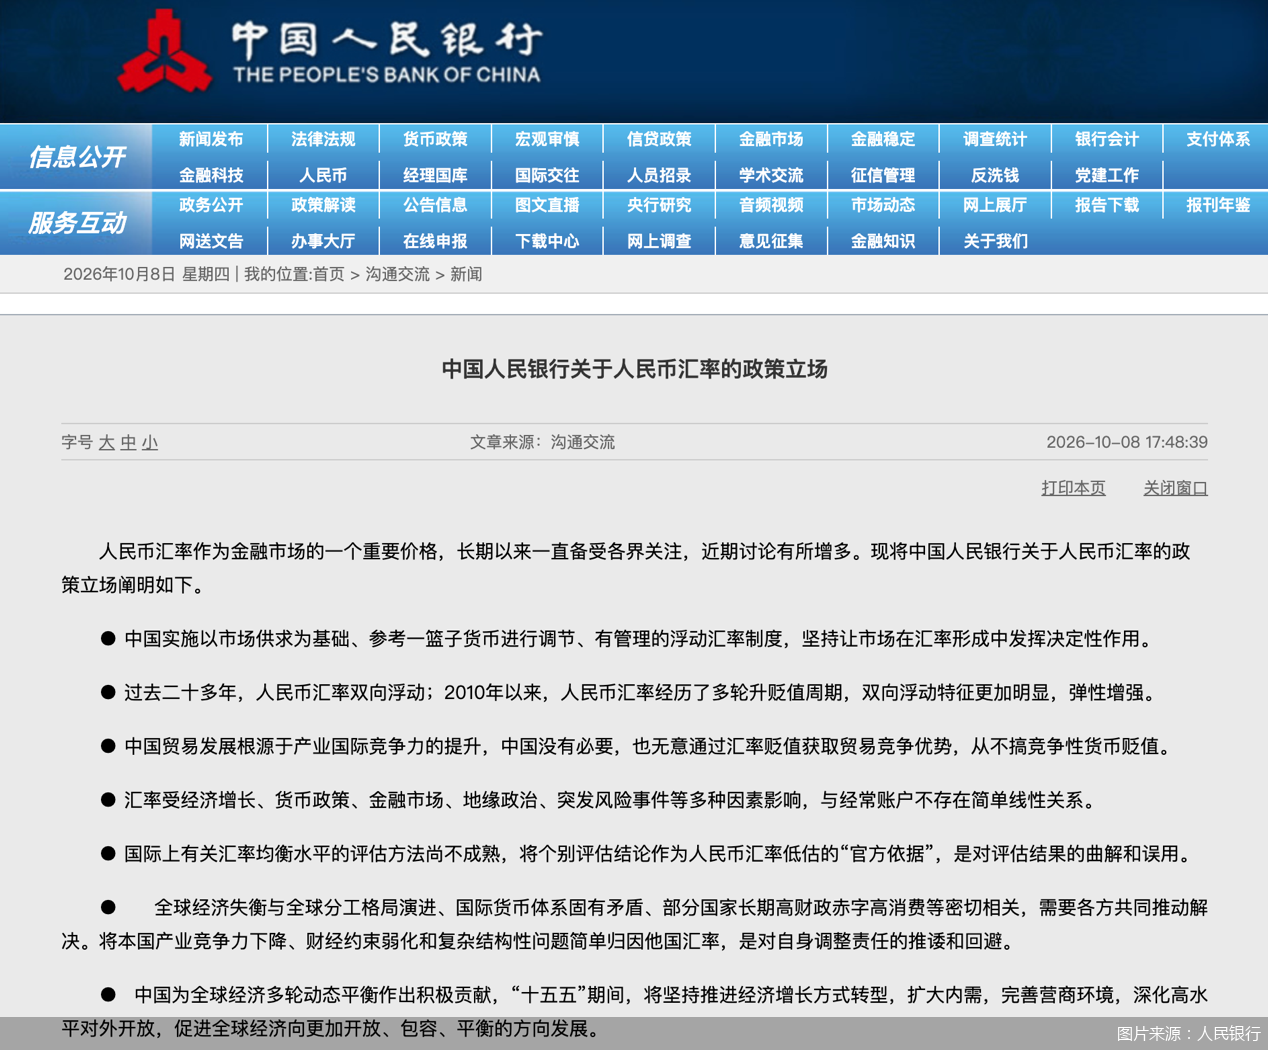Select 金融科技 navigation item
Screen dimensions: 1268x1050
[x=211, y=175]
